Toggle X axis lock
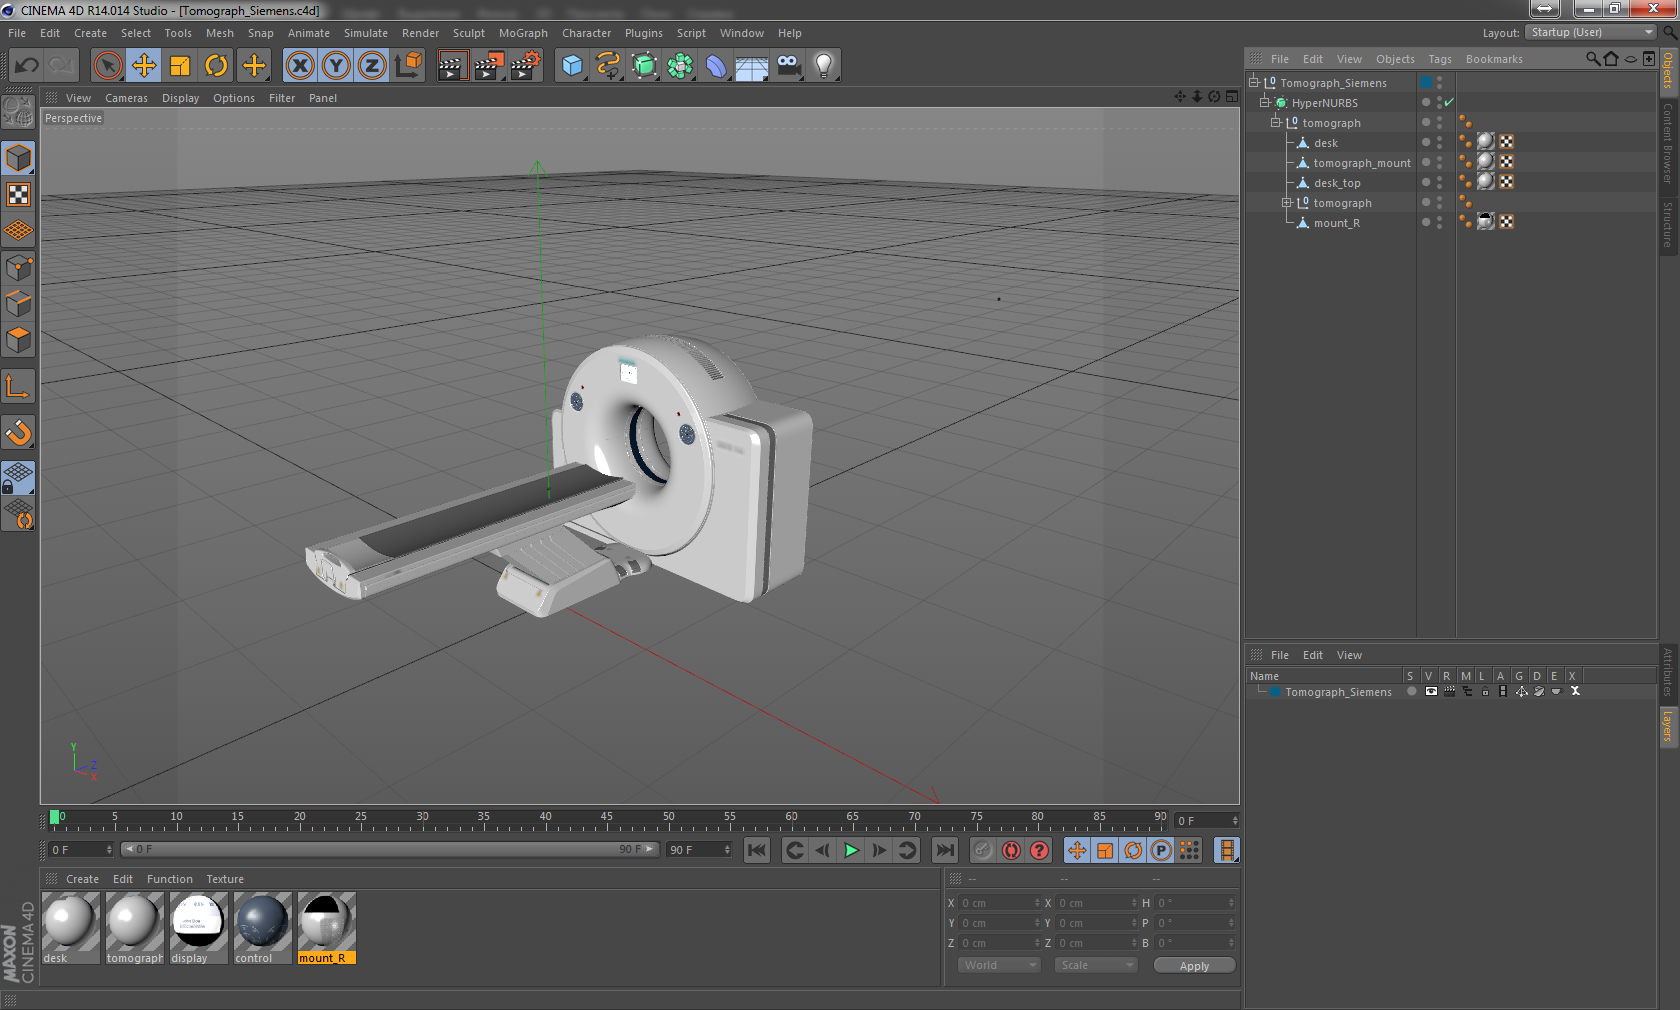The image size is (1680, 1010). coord(299,66)
